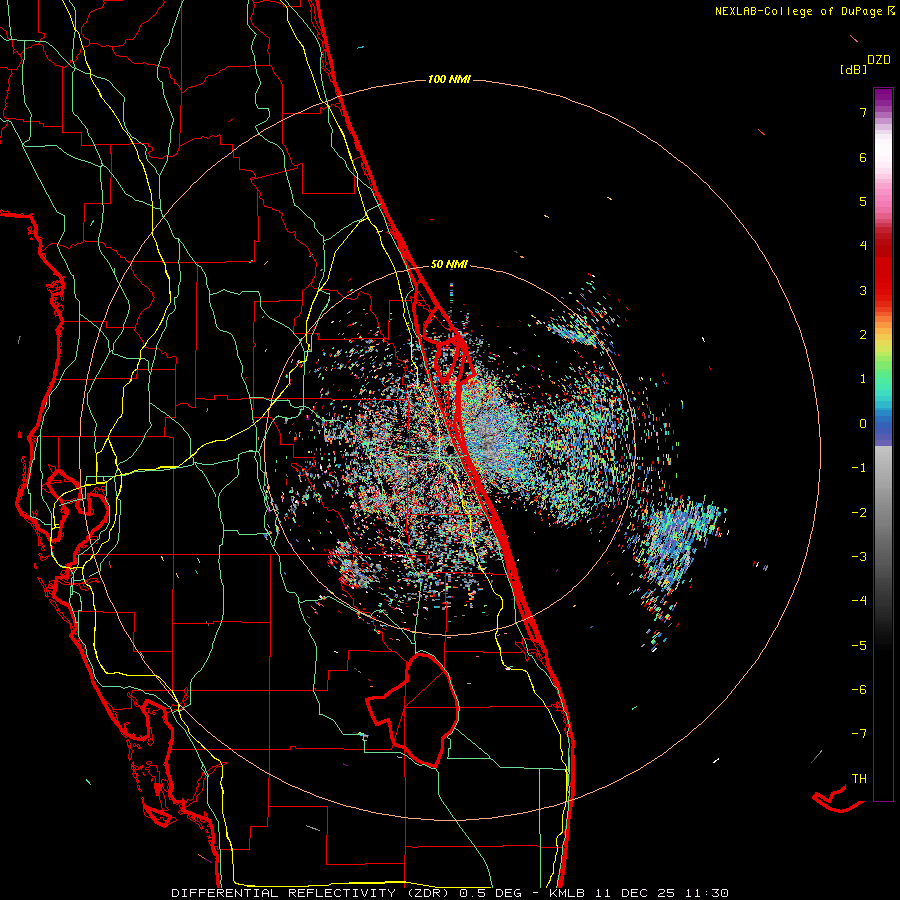The width and height of the screenshot is (900, 900).
Task: Click the "KMLB 11 DEC 25 11:30" timestamp
Action: point(639,893)
